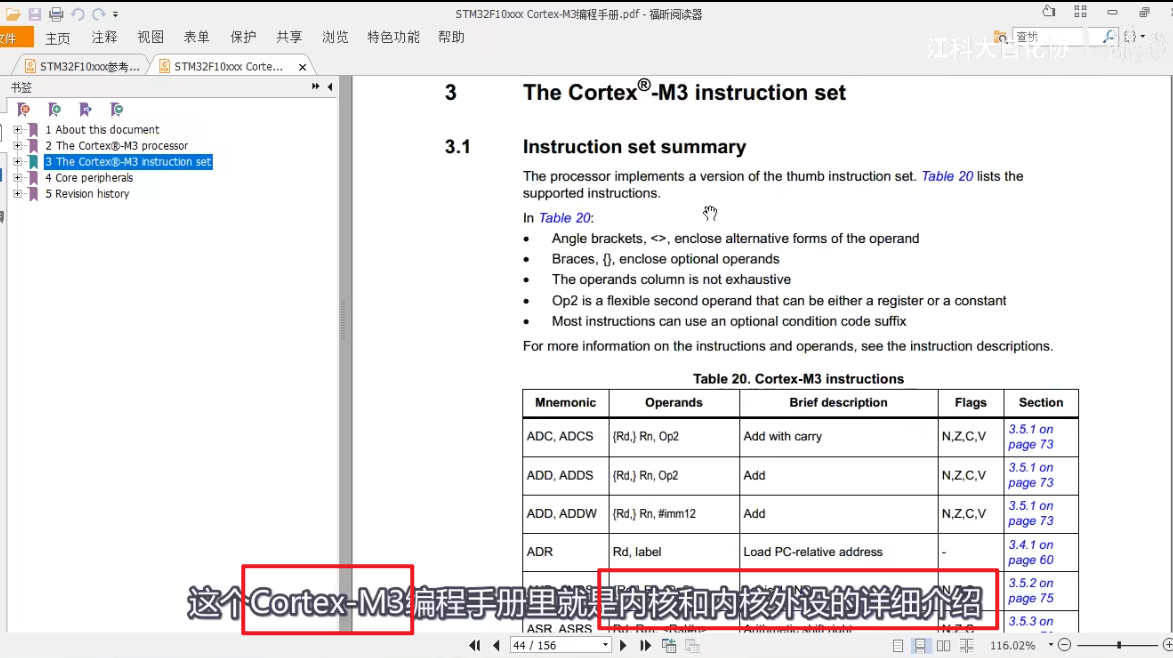Select single page view mode icon
This screenshot has height=658, width=1173.
point(898,645)
